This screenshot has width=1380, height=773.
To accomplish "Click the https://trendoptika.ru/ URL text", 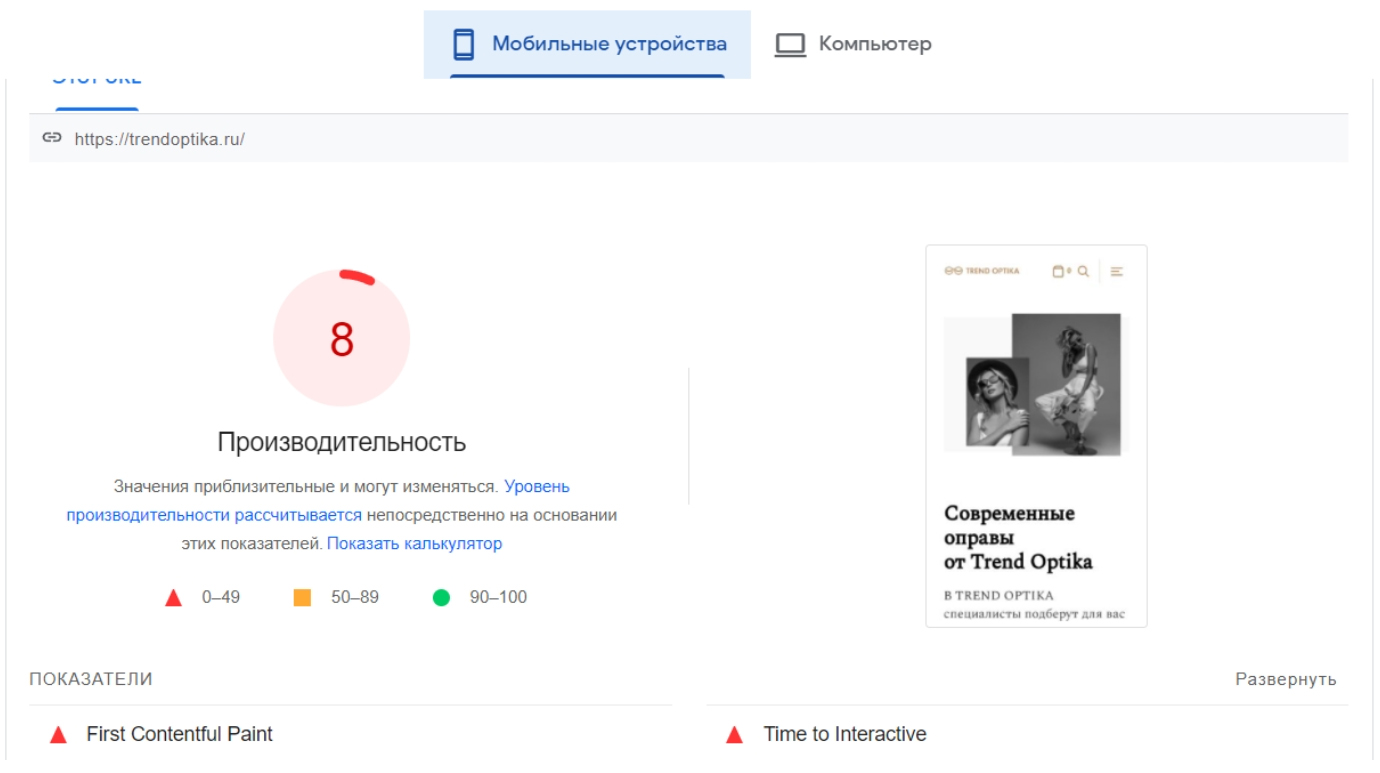I will [159, 139].
